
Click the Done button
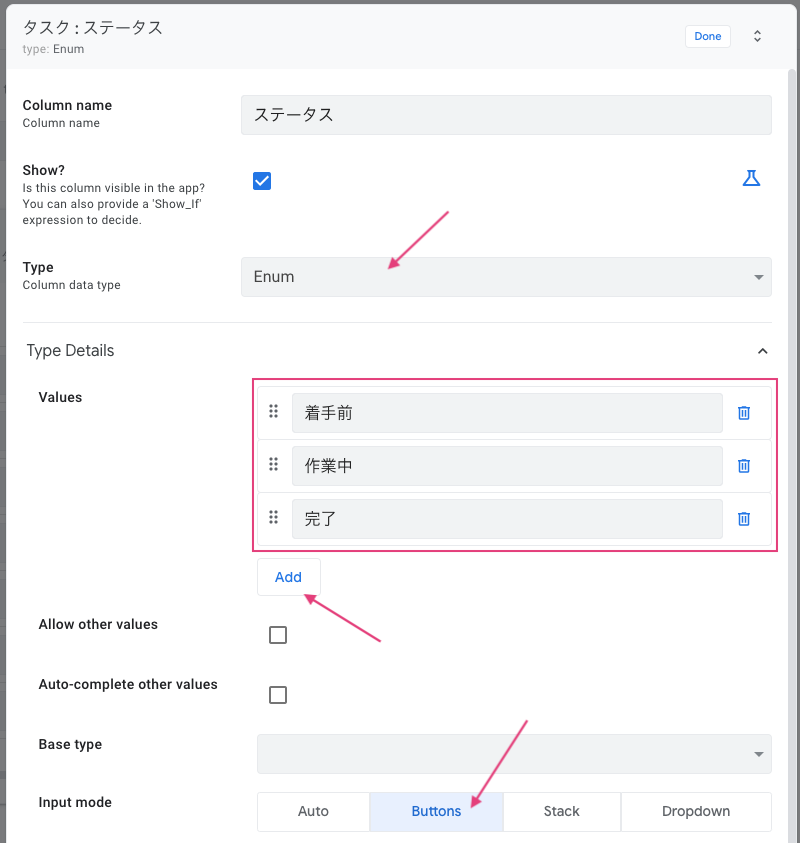tap(708, 37)
